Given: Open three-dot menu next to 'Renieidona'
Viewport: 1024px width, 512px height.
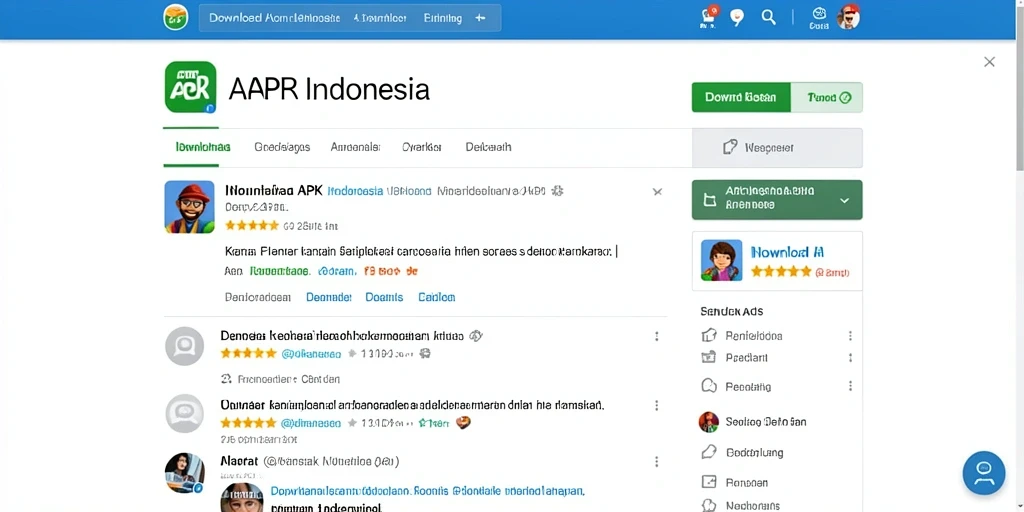Looking at the screenshot, I should coord(850,336).
